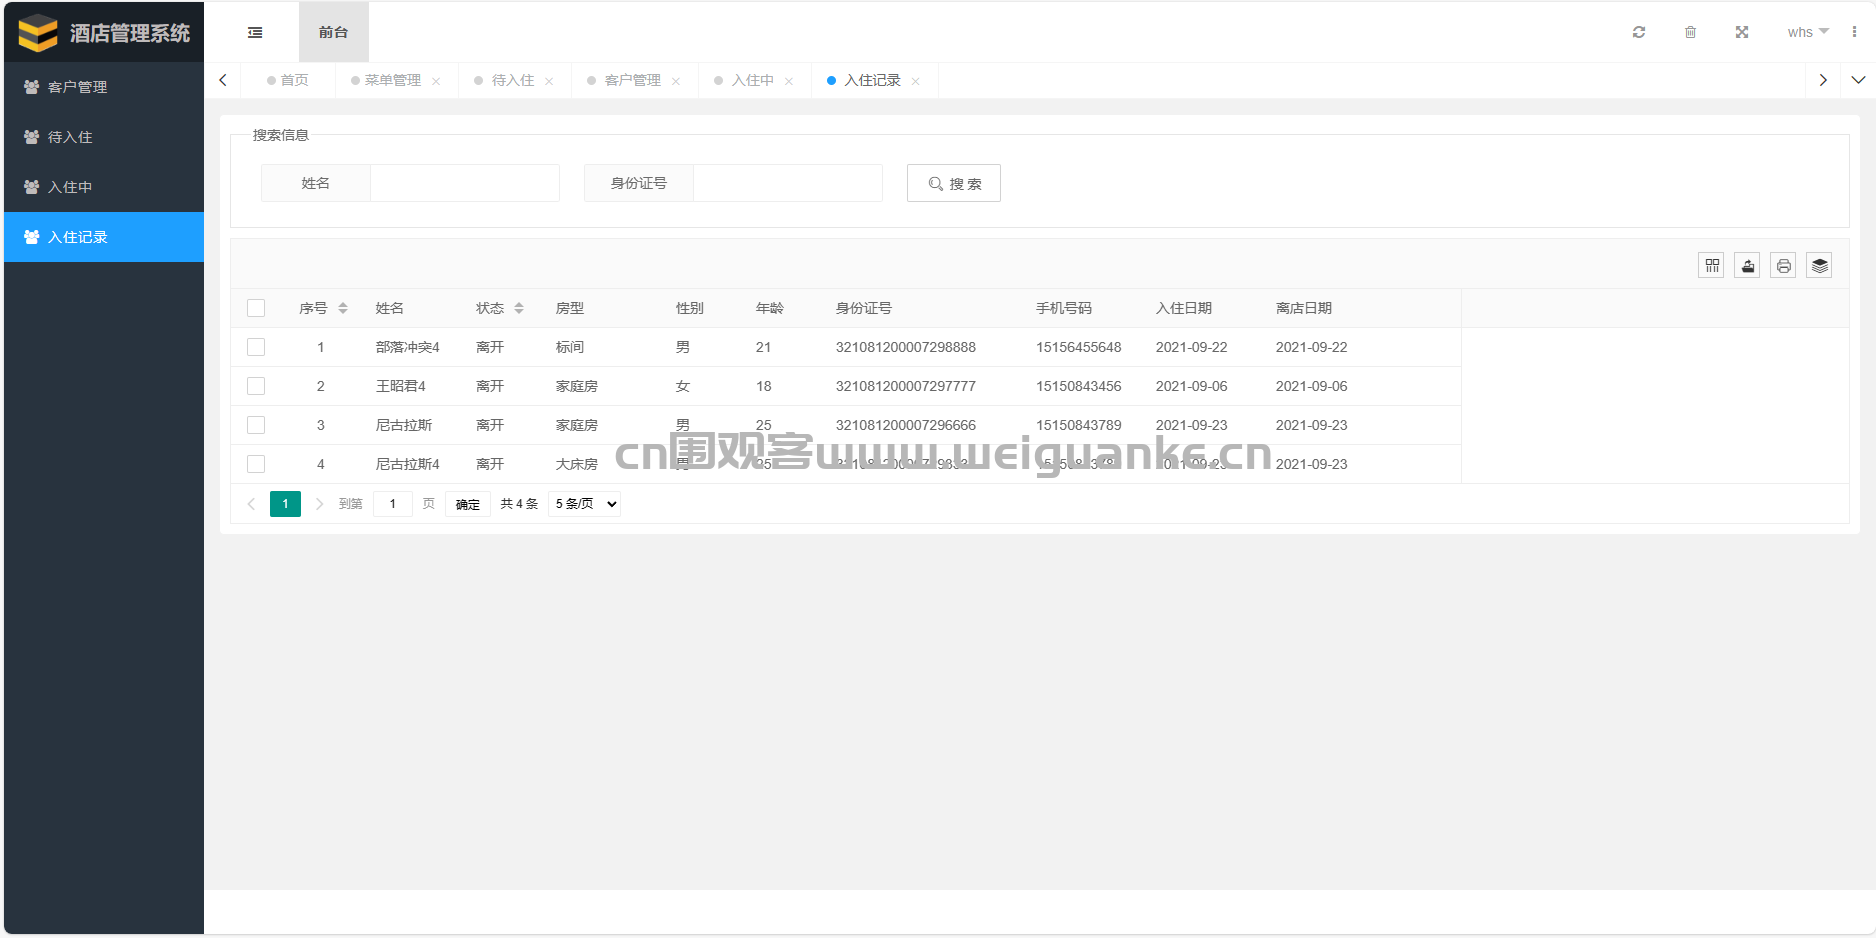This screenshot has width=1876, height=938.
Task: Check the row for 王昭君4
Action: coord(256,386)
